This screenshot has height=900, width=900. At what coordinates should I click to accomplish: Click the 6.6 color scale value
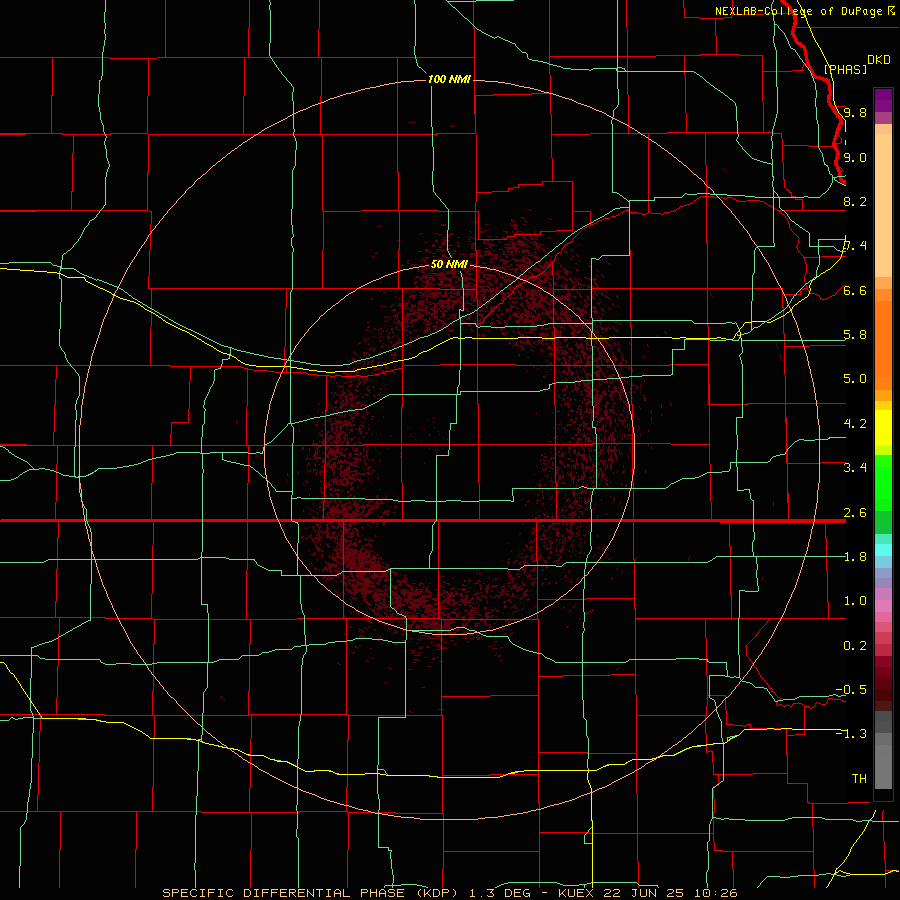coord(855,290)
